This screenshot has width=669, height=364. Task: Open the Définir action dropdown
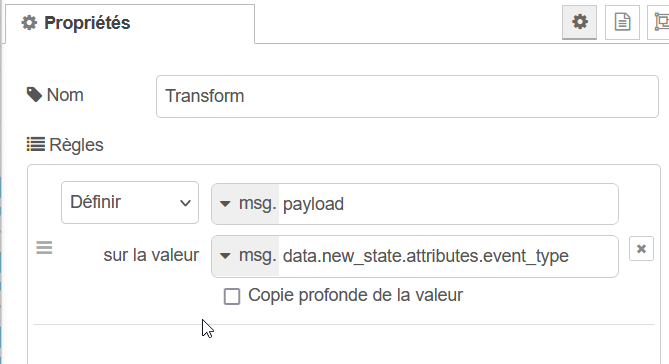pyautogui.click(x=130, y=202)
